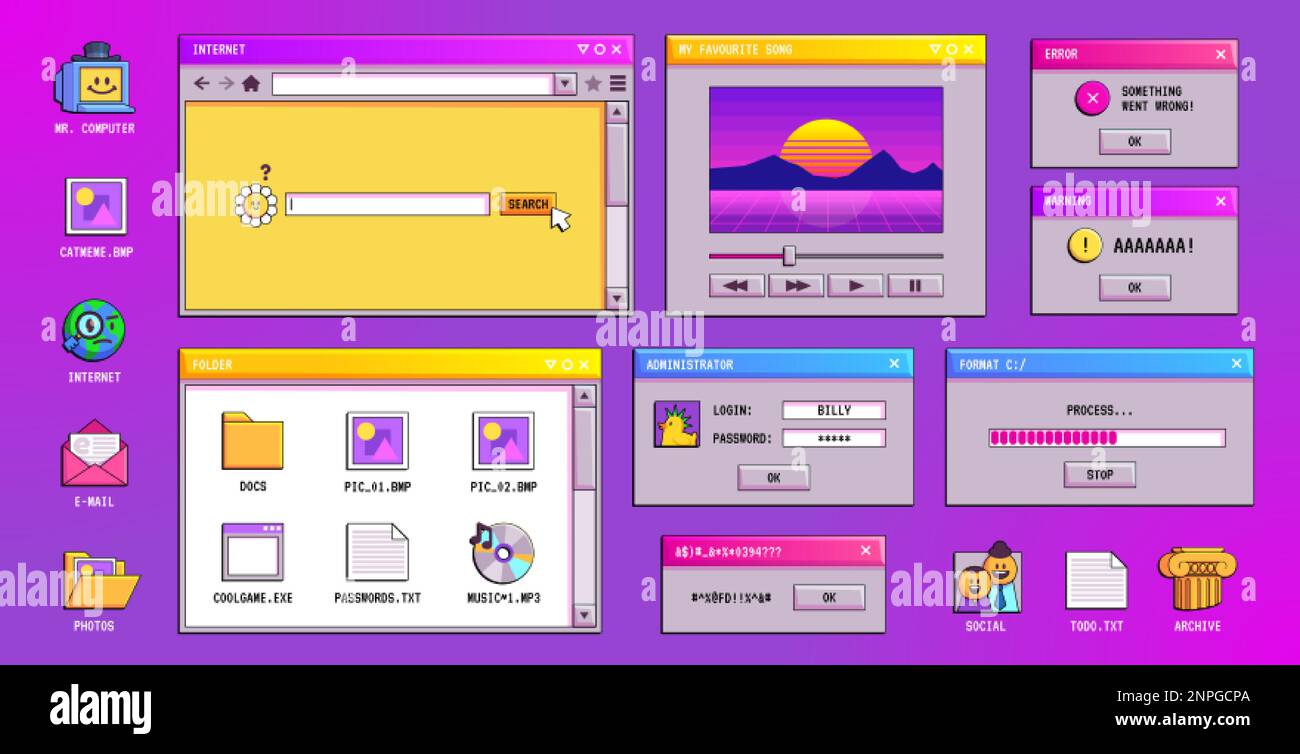Launch the Internet globe desktop icon
The height and width of the screenshot is (754, 1300).
93,330
